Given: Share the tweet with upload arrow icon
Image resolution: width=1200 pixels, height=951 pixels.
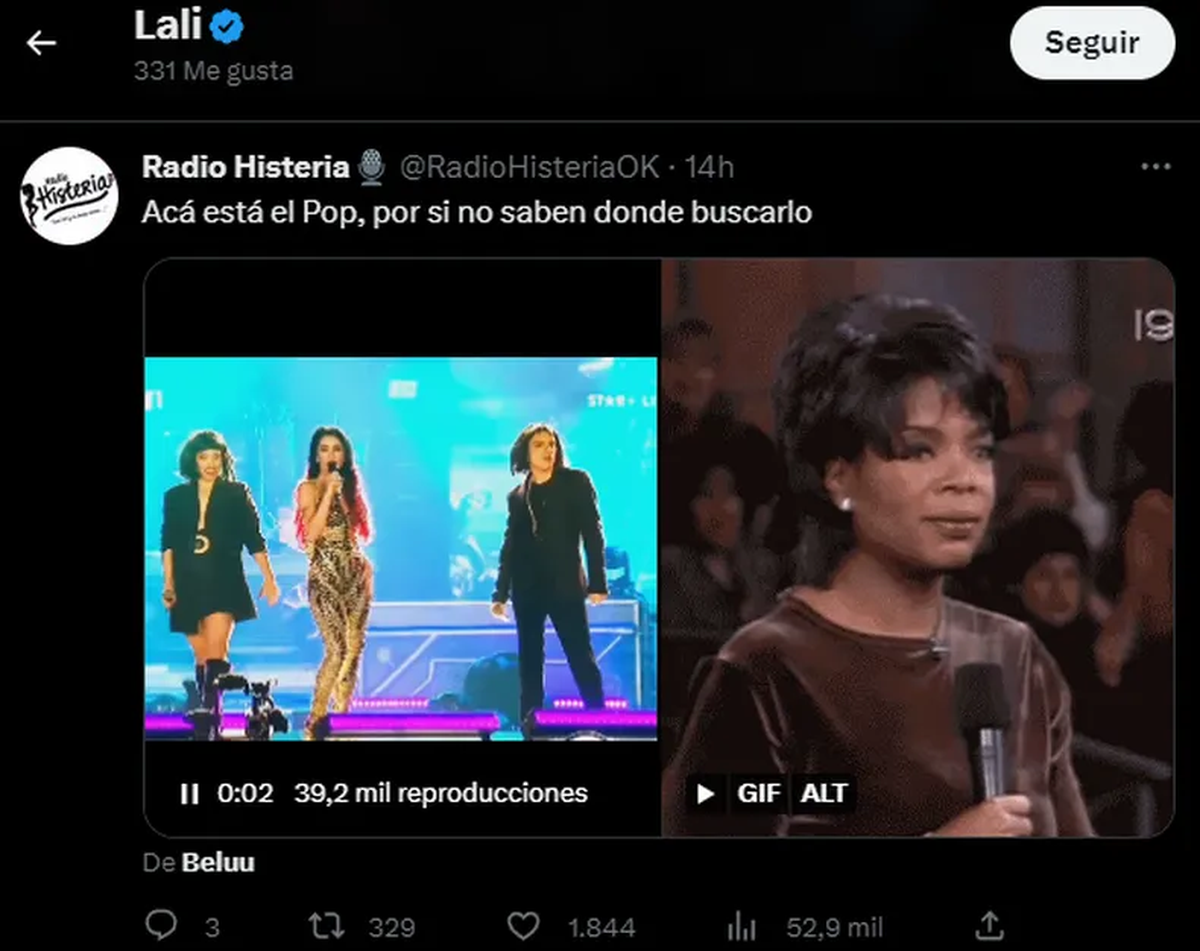Looking at the screenshot, I should pos(989,926).
